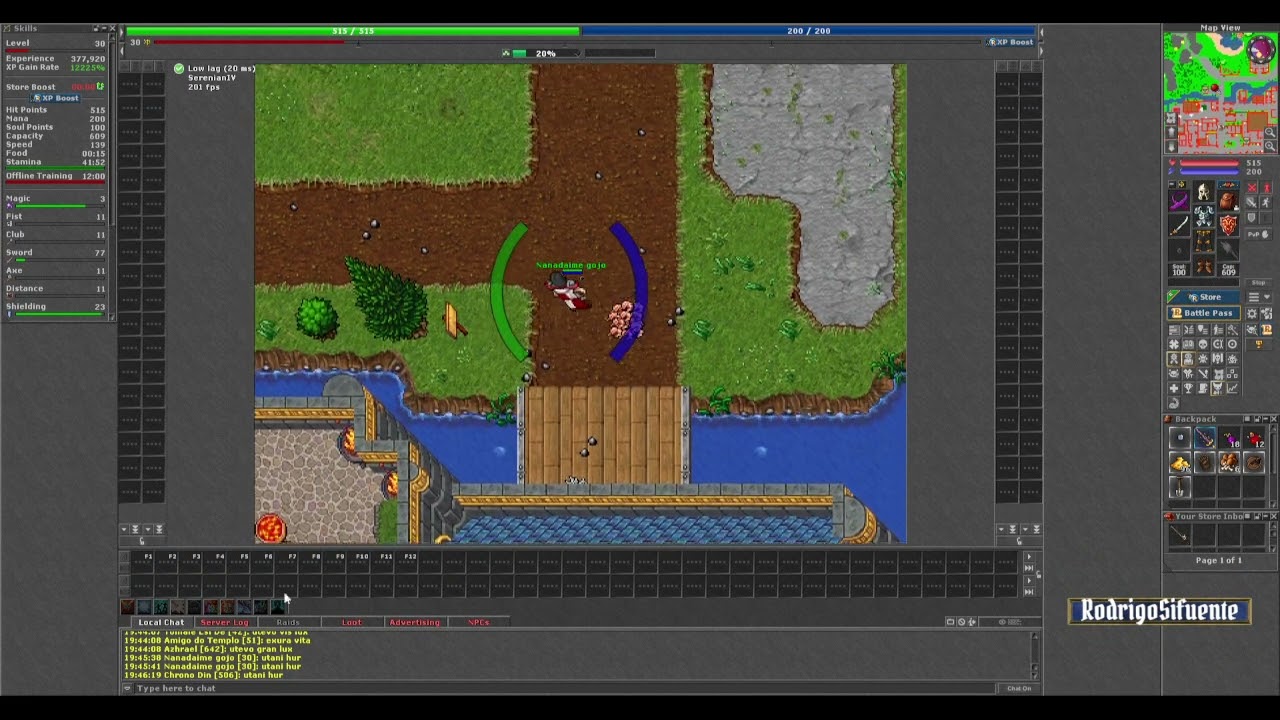Open the Store button
This screenshot has width=1280, height=720.
click(x=1205, y=297)
